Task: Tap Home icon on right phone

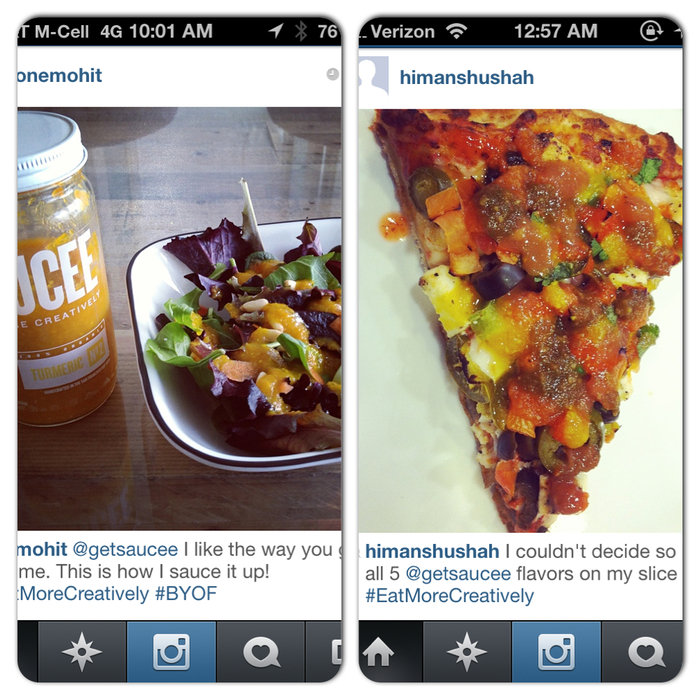Action: click(378, 651)
